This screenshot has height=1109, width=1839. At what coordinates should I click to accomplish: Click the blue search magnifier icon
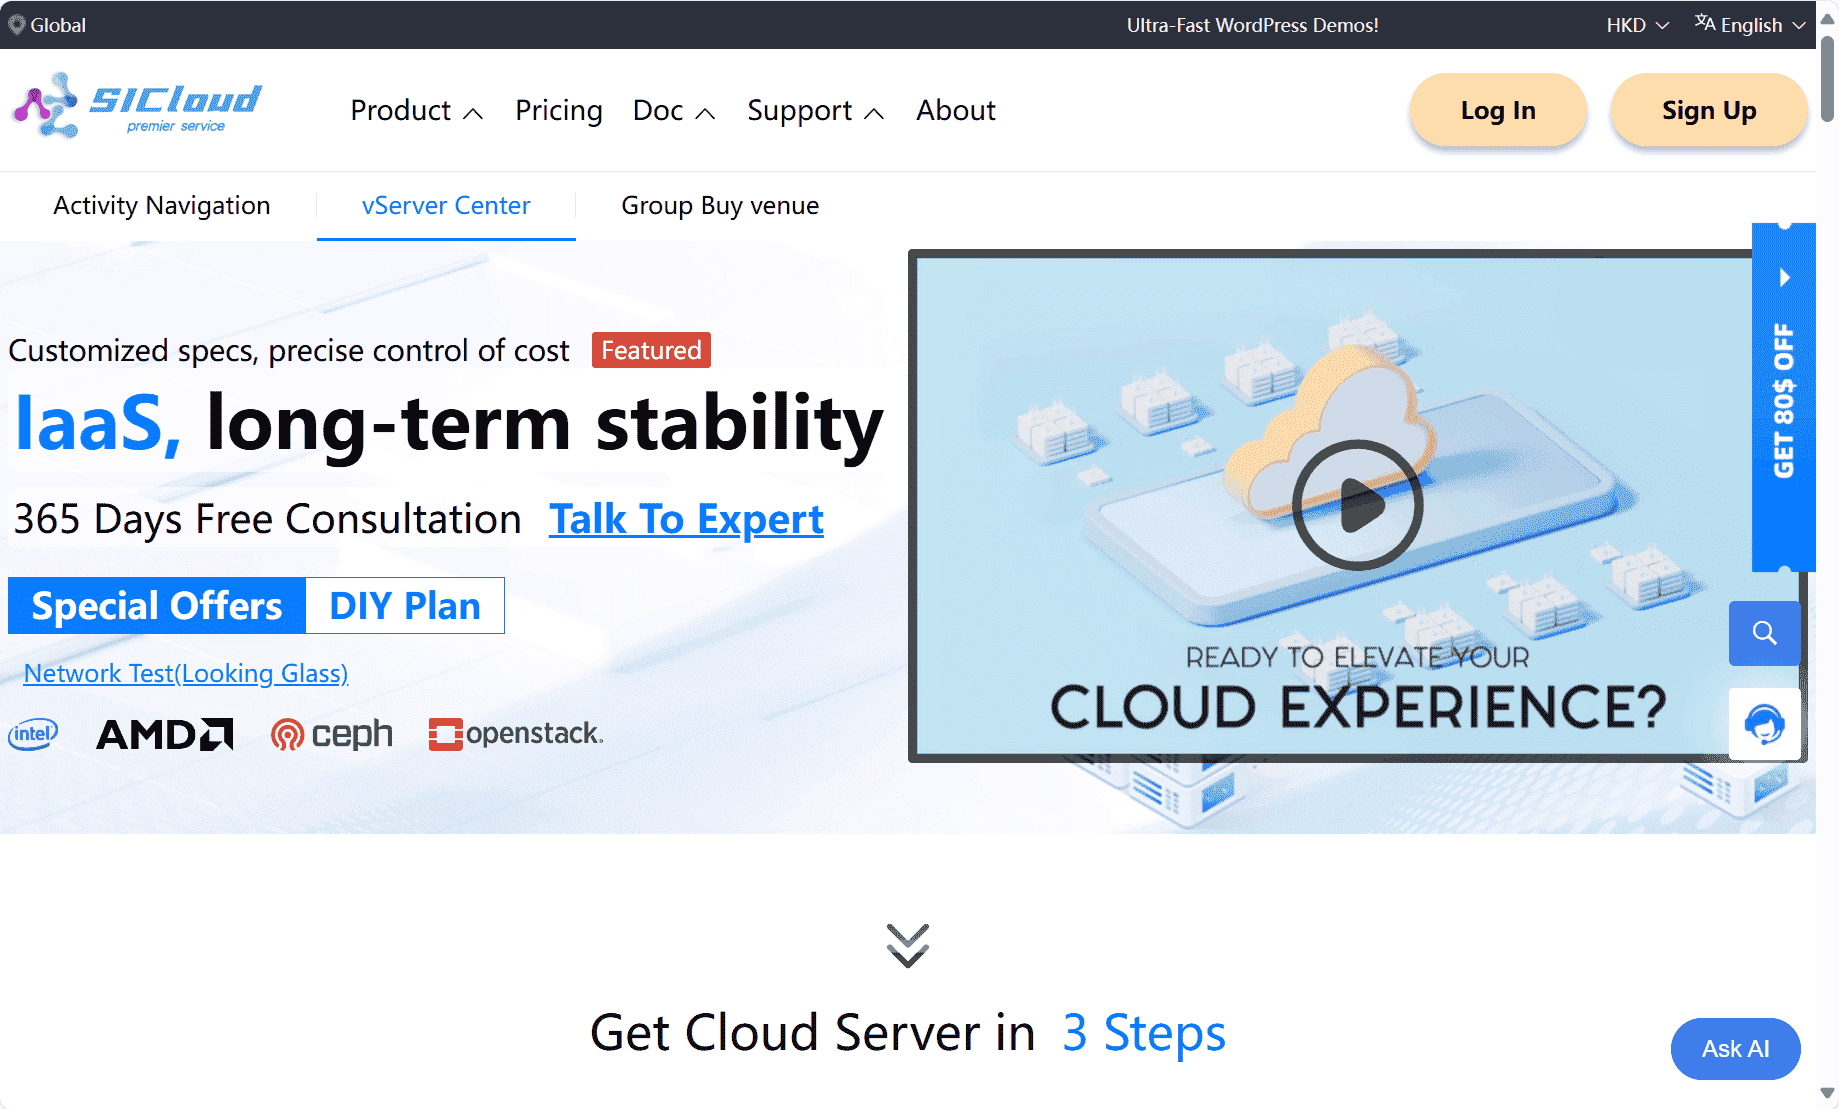coord(1764,633)
